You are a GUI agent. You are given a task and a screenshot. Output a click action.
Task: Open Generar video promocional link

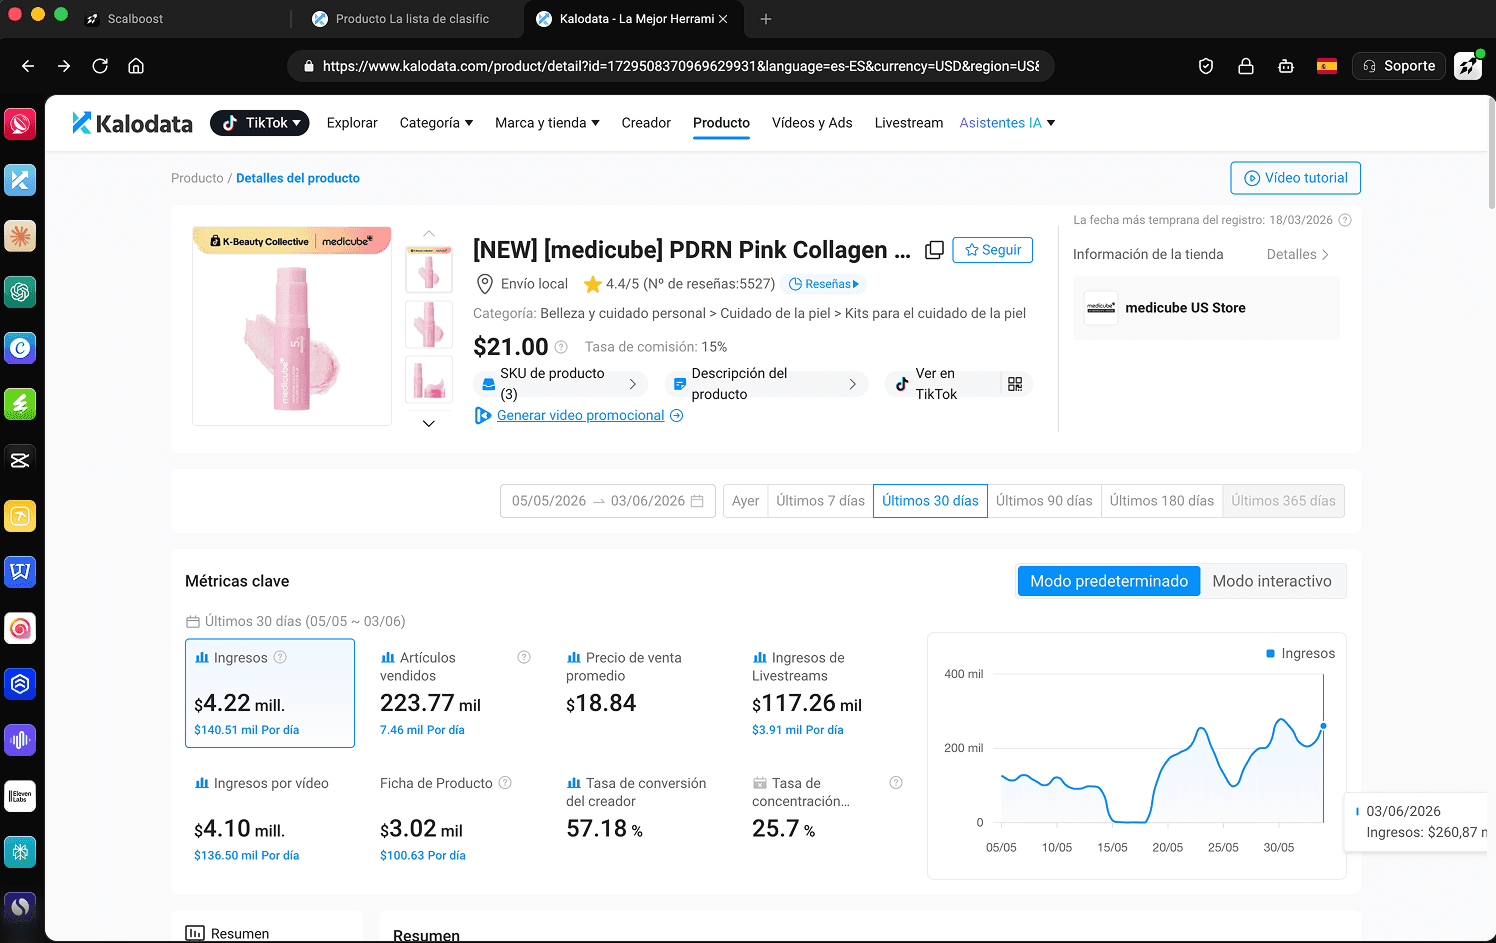pos(580,415)
